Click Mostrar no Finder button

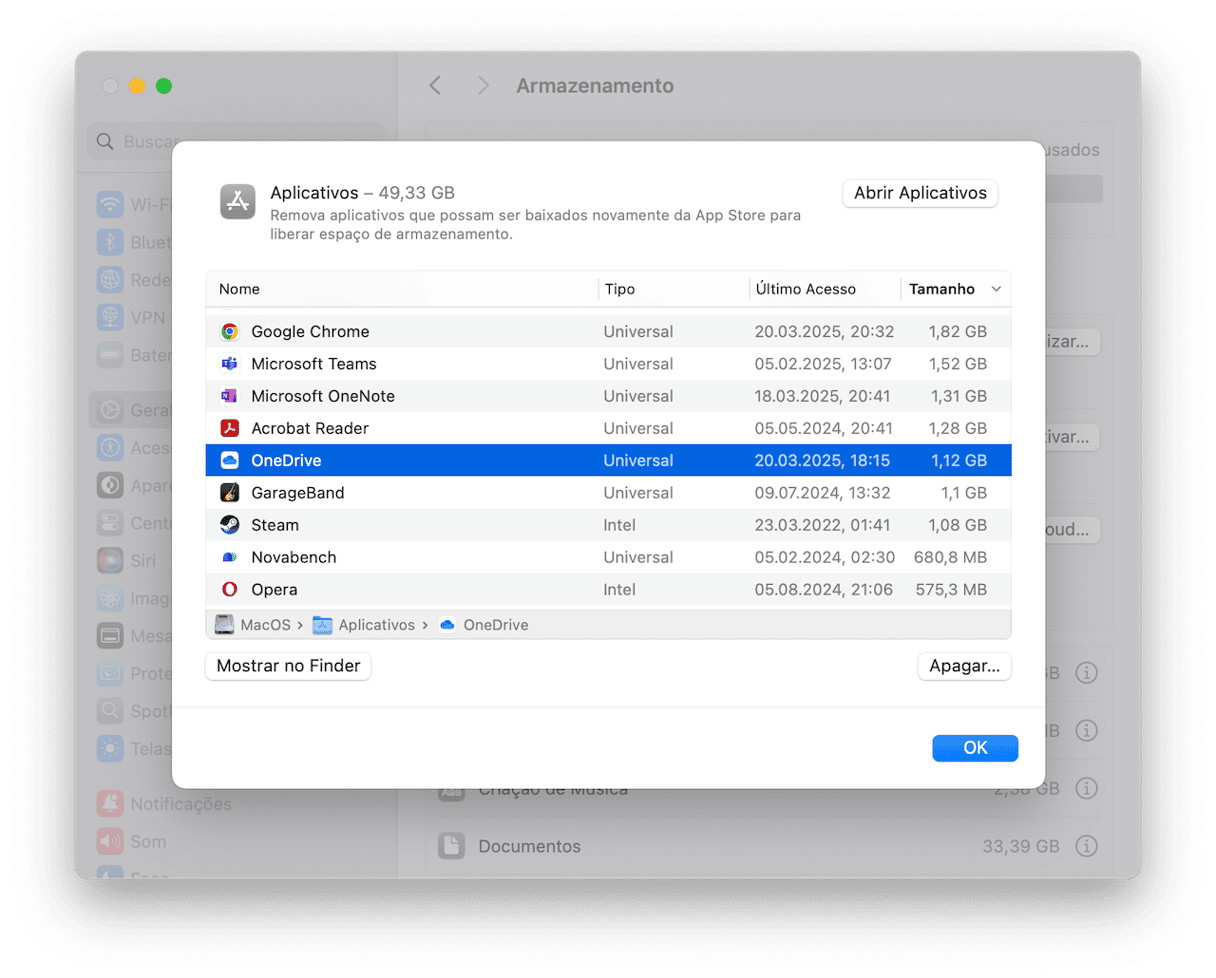point(288,666)
